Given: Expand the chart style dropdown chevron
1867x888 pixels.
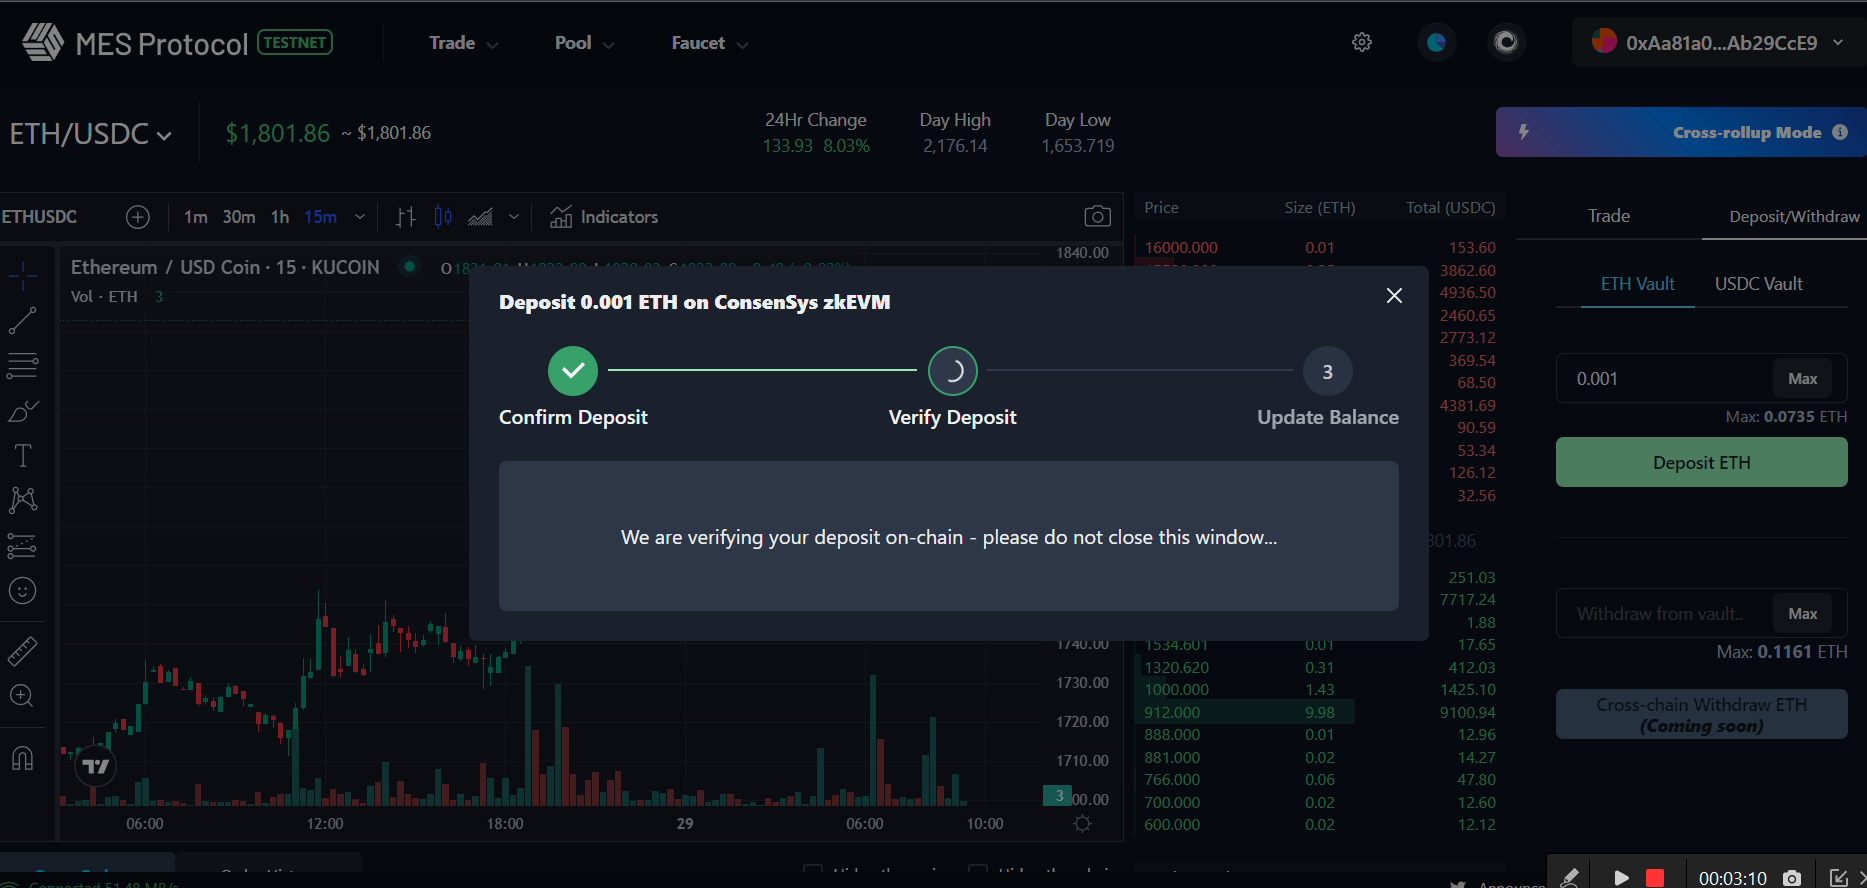Looking at the screenshot, I should coord(514,217).
